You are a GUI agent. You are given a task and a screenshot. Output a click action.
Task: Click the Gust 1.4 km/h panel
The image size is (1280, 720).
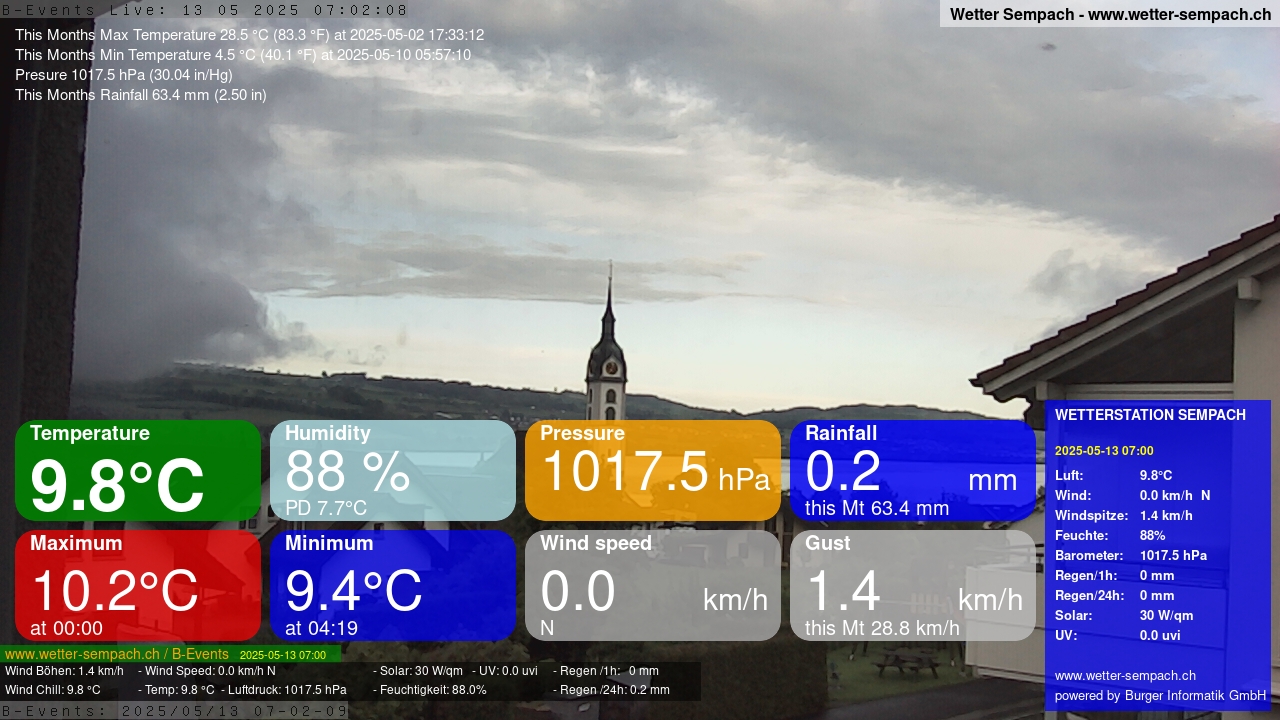pos(913,585)
